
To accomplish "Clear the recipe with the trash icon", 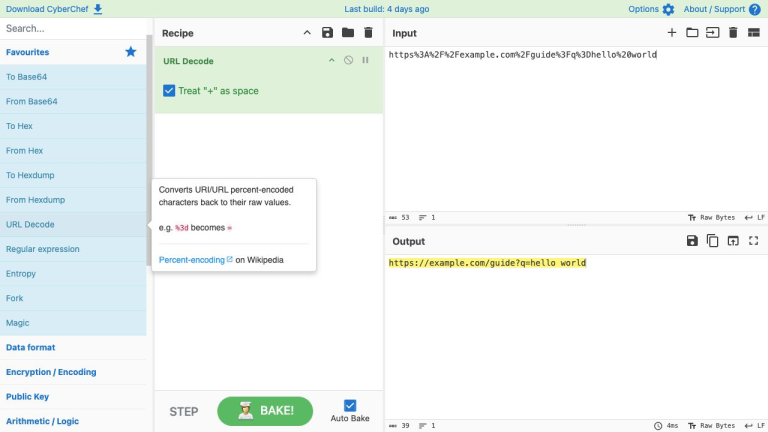I will (368, 33).
